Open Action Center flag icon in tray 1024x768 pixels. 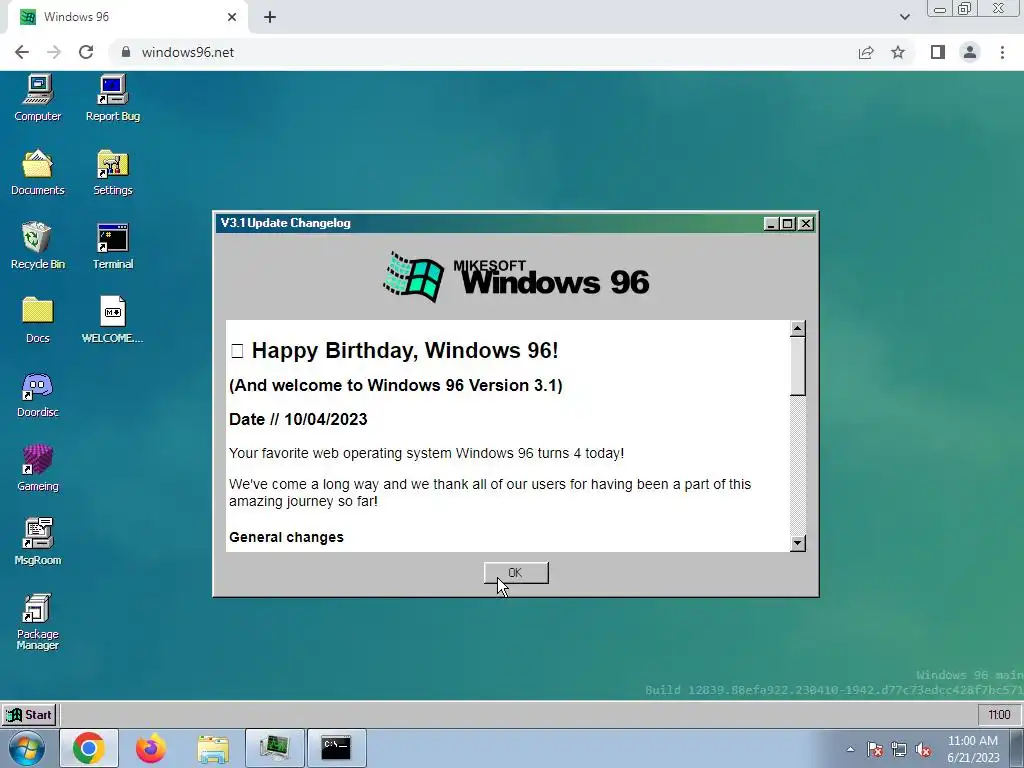pos(875,750)
